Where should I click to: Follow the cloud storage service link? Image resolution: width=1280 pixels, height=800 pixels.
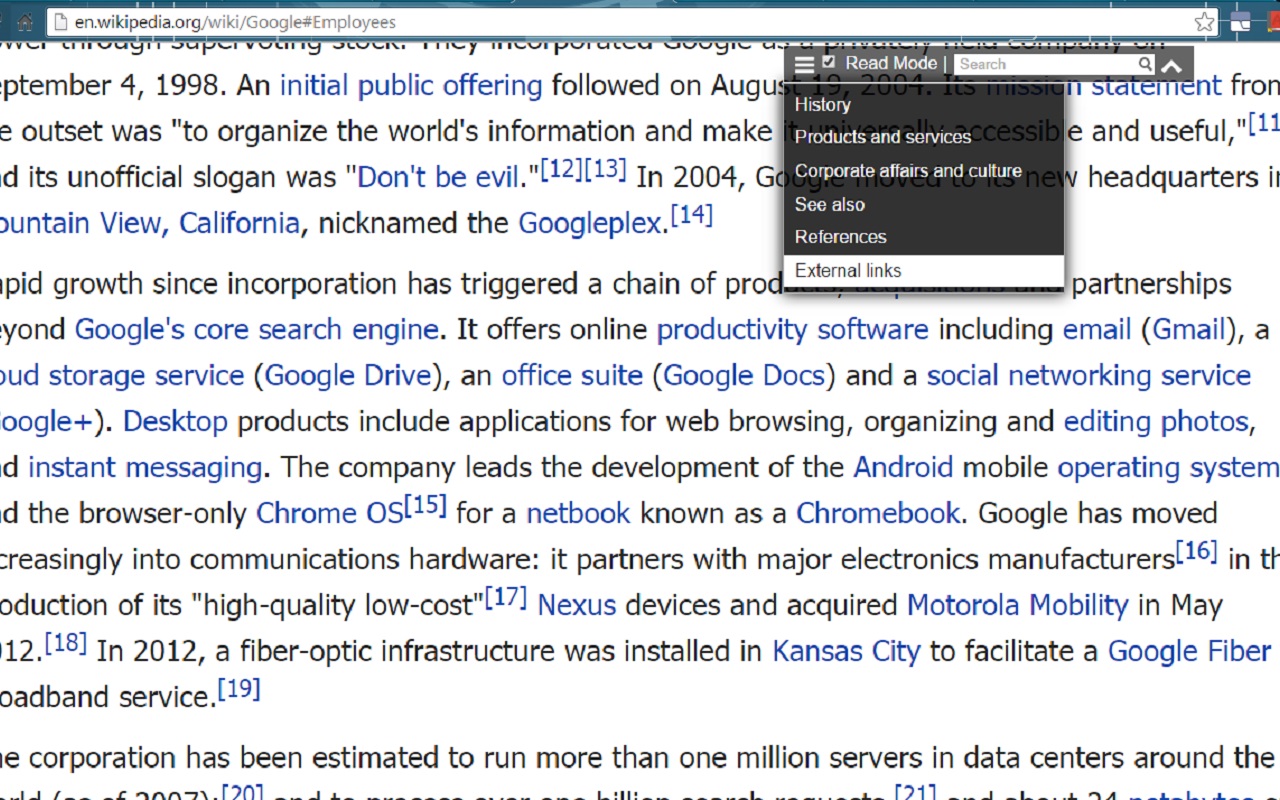click(122, 375)
